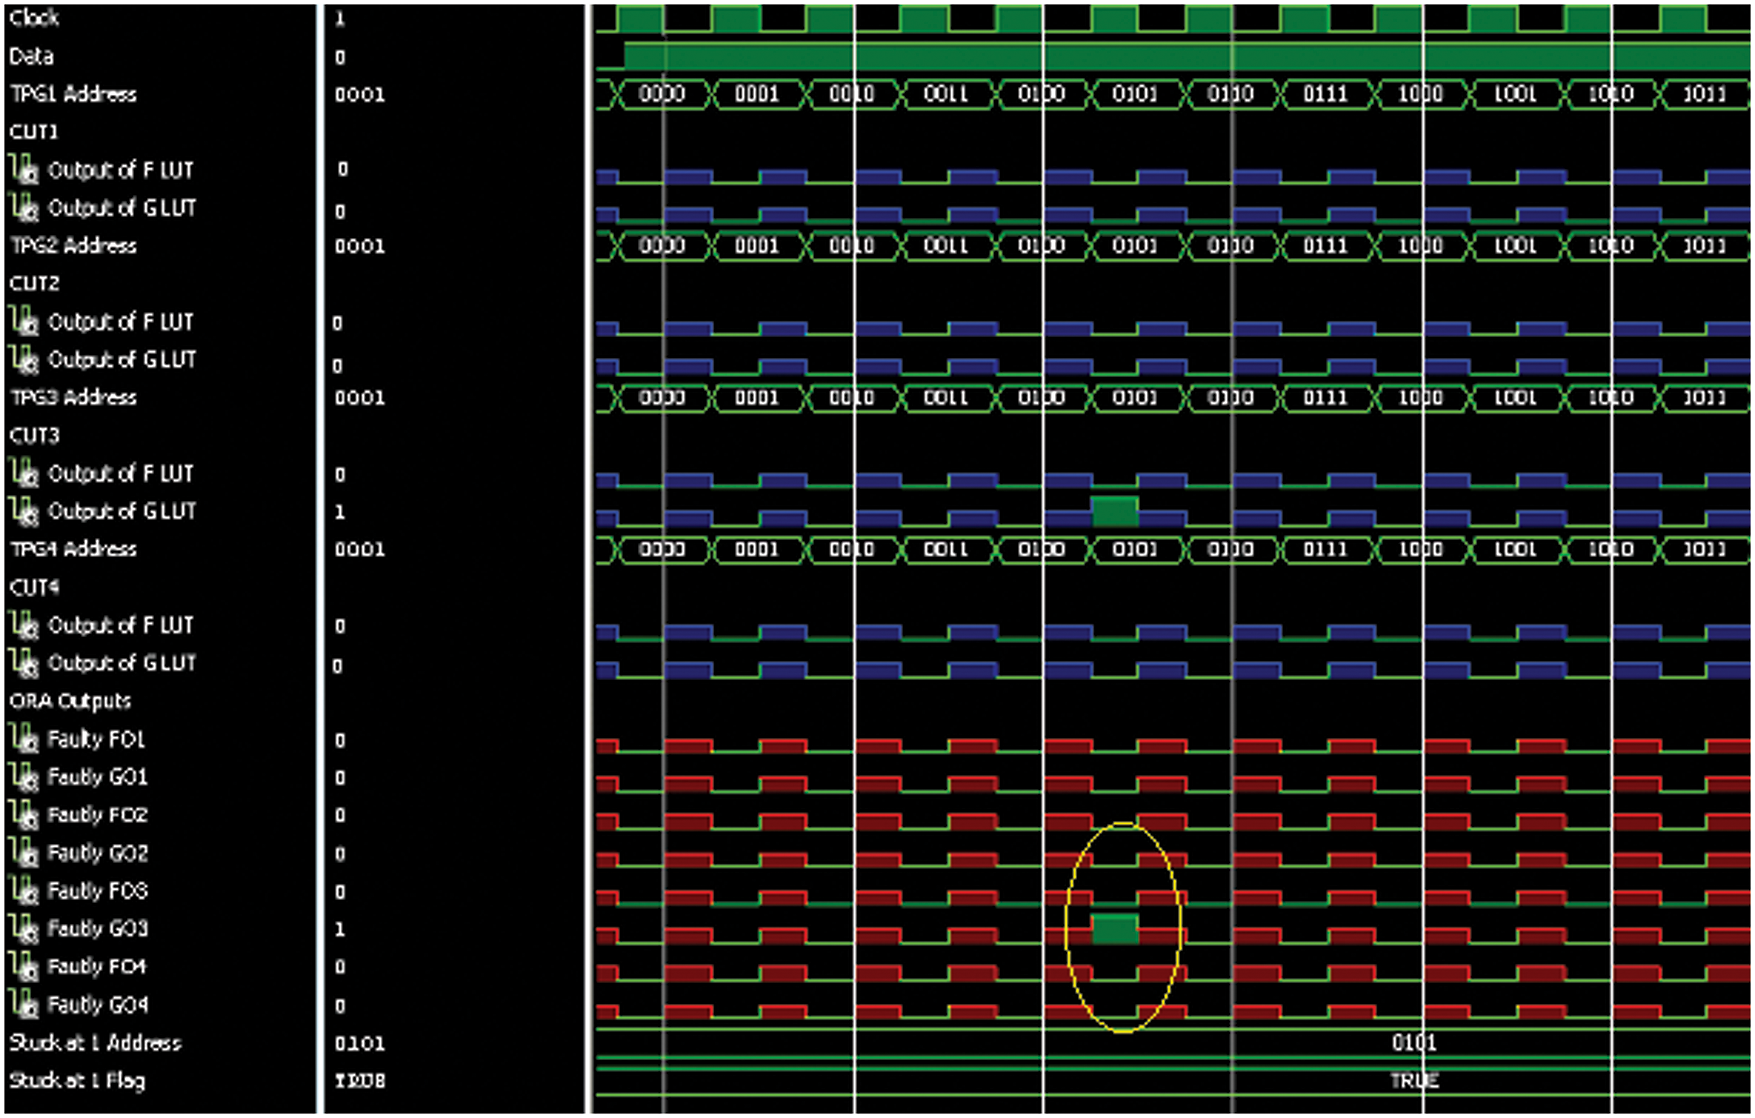Select the Stuck at 1 Flag signal
This screenshot has width=1755, height=1118.
click(x=77, y=1081)
